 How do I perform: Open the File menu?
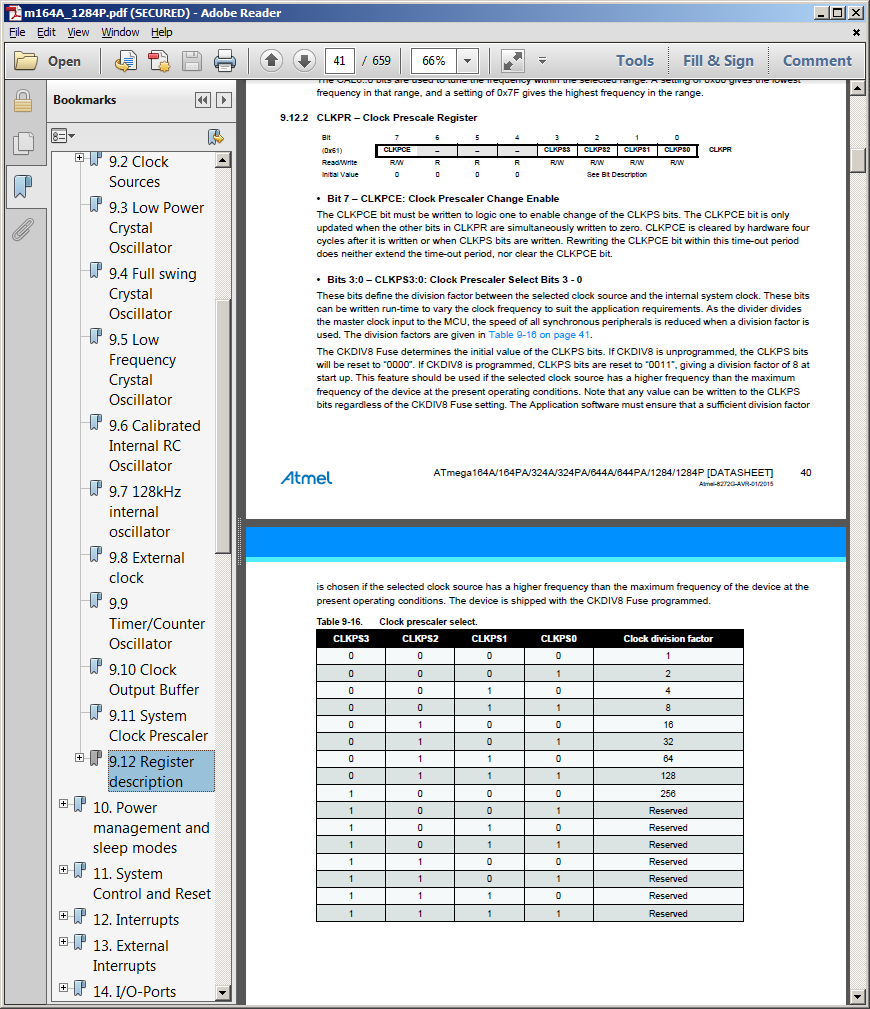[x=17, y=32]
